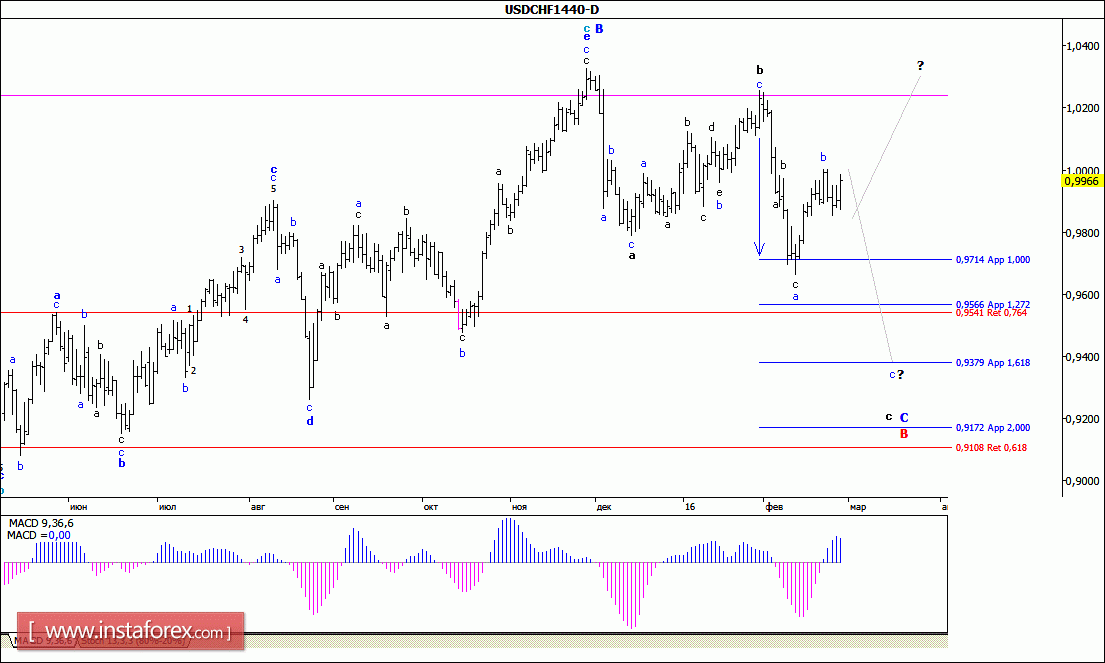This screenshot has width=1105, height=663.
Task: Click the мар date on time axis
Action: click(x=858, y=507)
